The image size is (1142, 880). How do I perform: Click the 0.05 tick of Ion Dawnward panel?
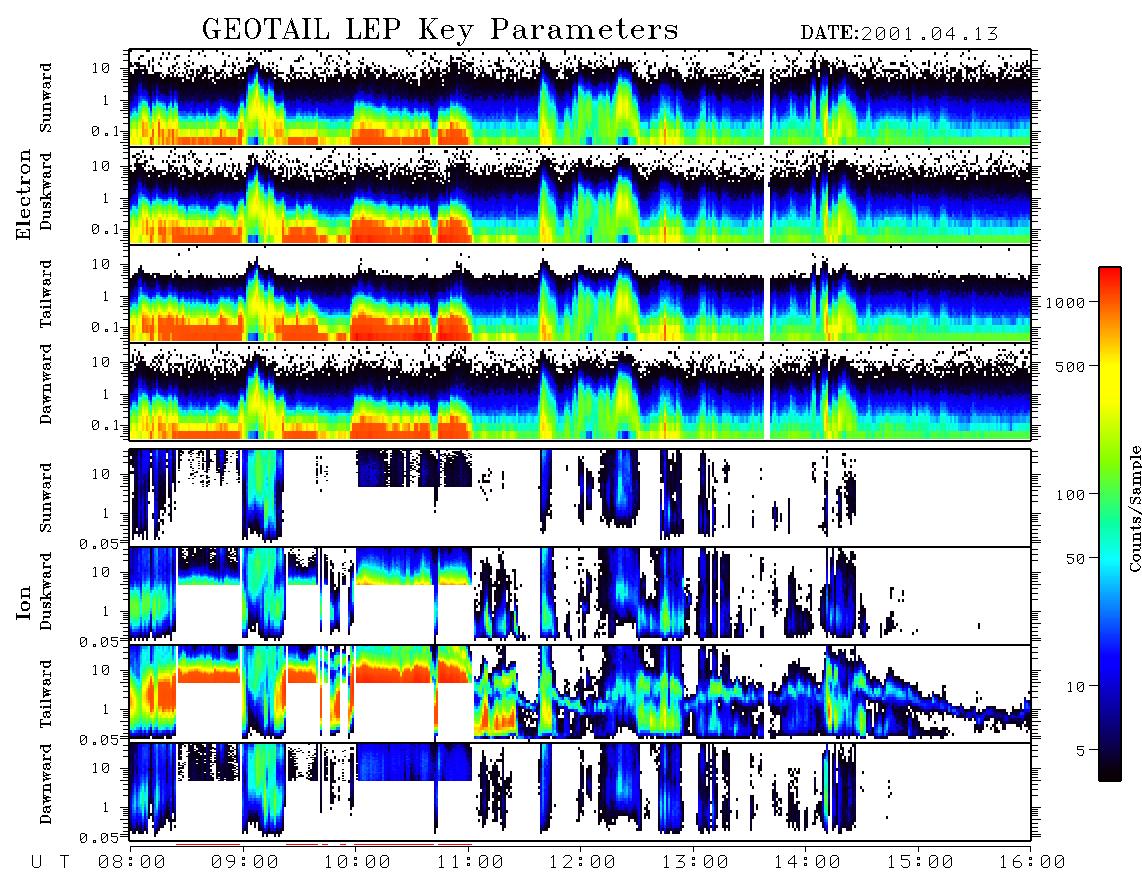[x=99, y=838]
